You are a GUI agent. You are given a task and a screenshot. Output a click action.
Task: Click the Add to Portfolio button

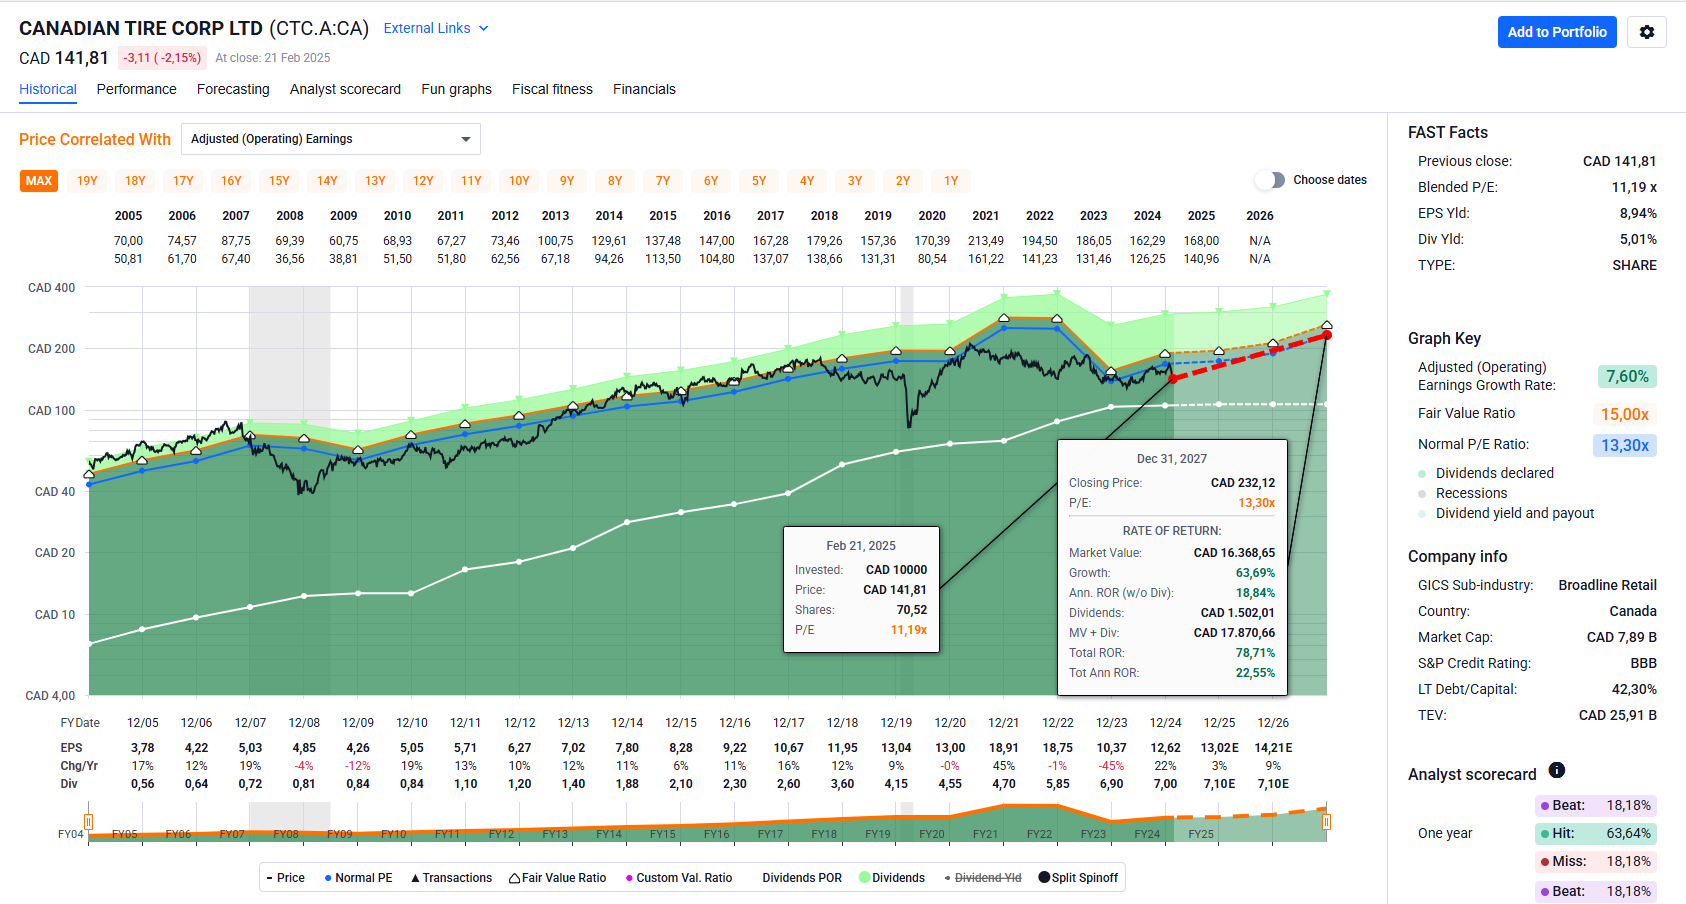point(1556,32)
